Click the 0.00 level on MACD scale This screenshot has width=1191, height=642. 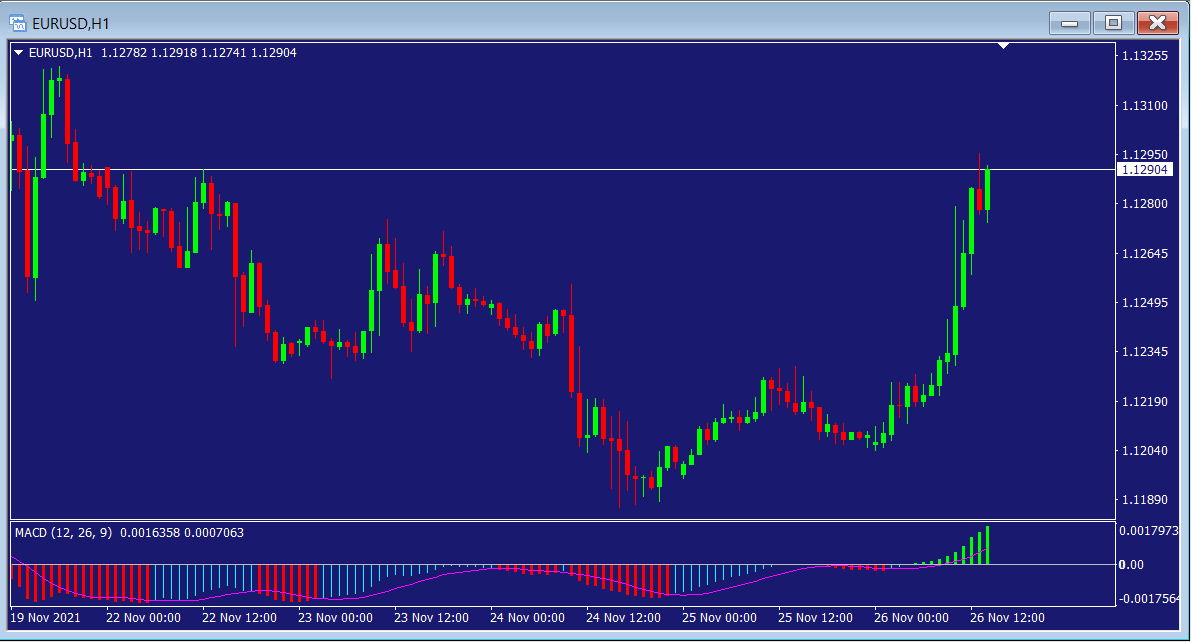coord(1131,565)
